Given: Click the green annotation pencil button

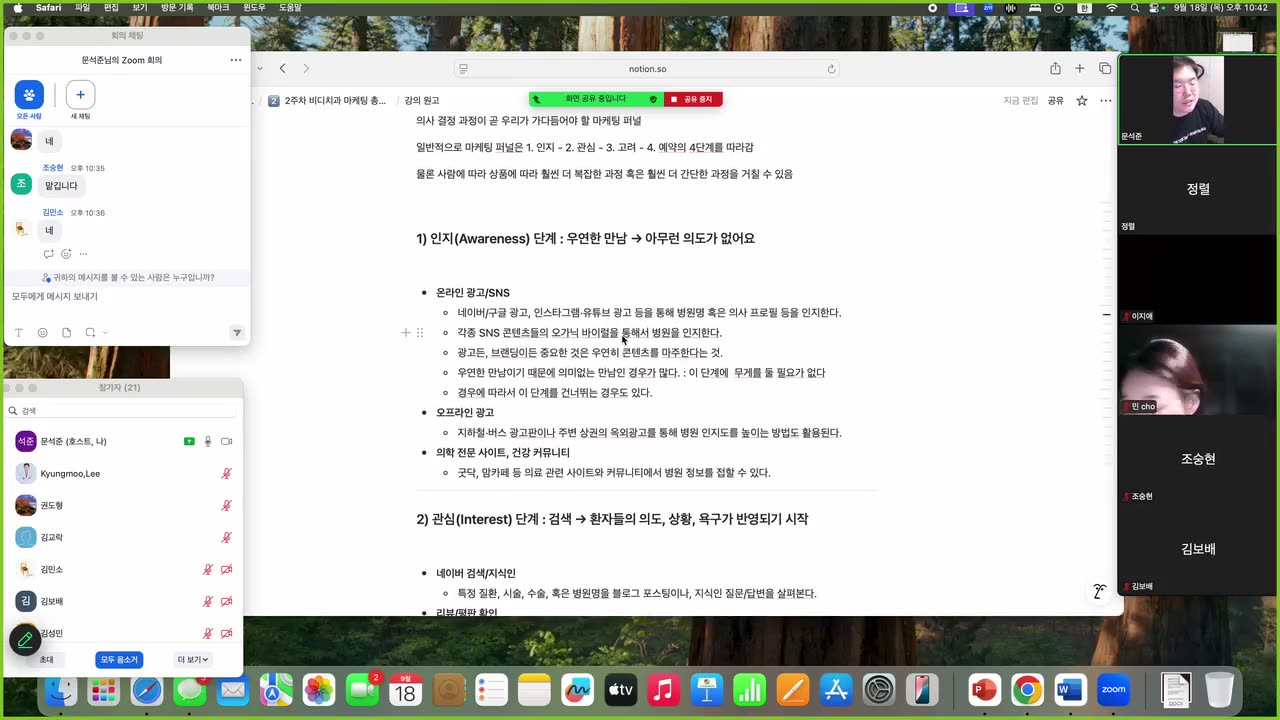Looking at the screenshot, I should [x=25, y=640].
